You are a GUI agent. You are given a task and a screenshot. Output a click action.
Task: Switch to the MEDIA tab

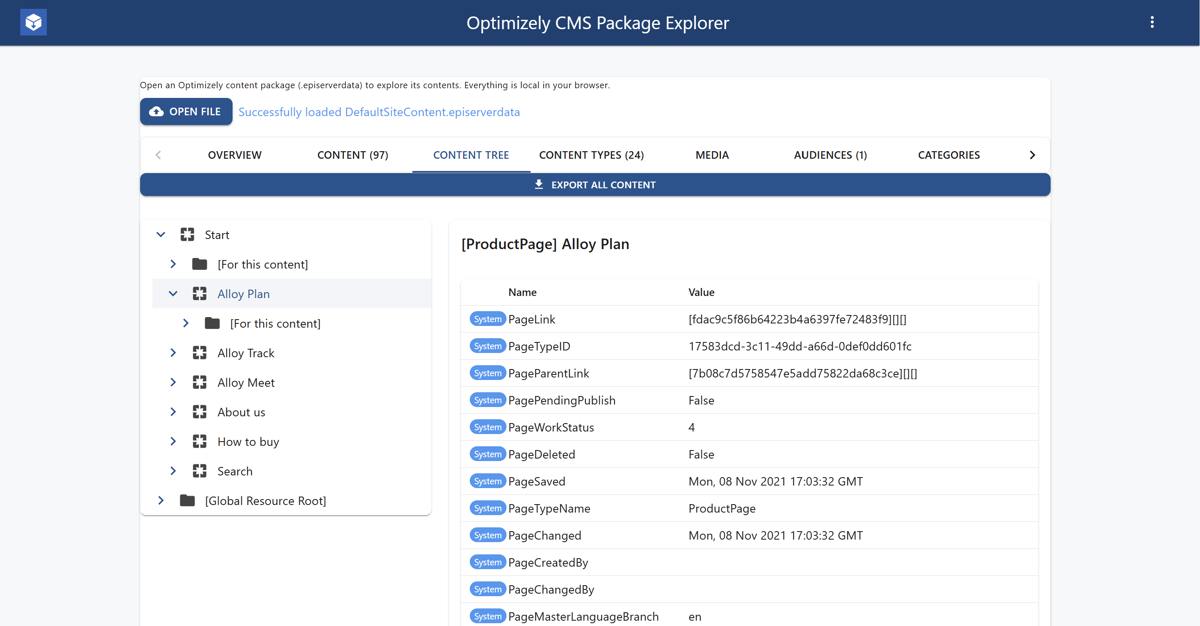(712, 155)
